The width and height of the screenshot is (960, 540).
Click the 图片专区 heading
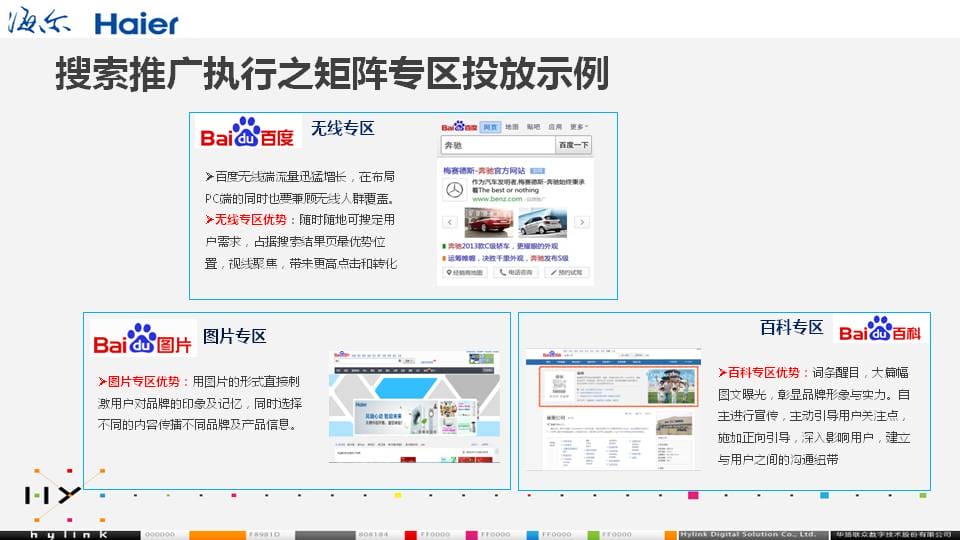[x=234, y=336]
